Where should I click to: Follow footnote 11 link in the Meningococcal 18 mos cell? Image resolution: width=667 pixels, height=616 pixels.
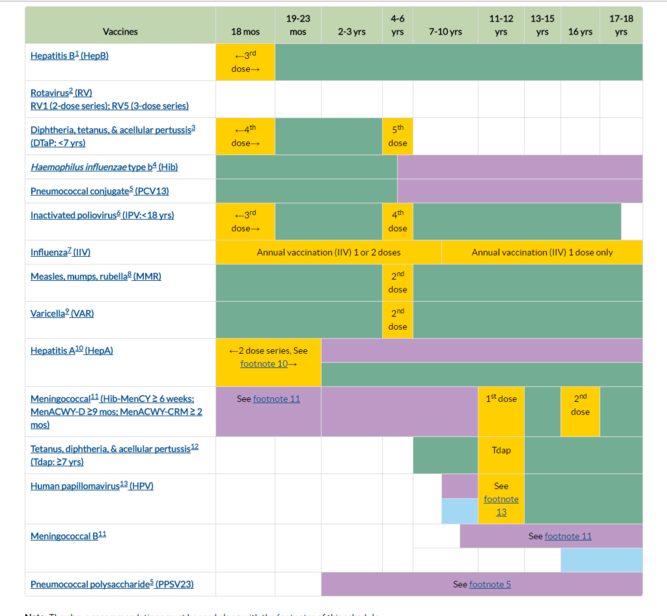[276, 399]
